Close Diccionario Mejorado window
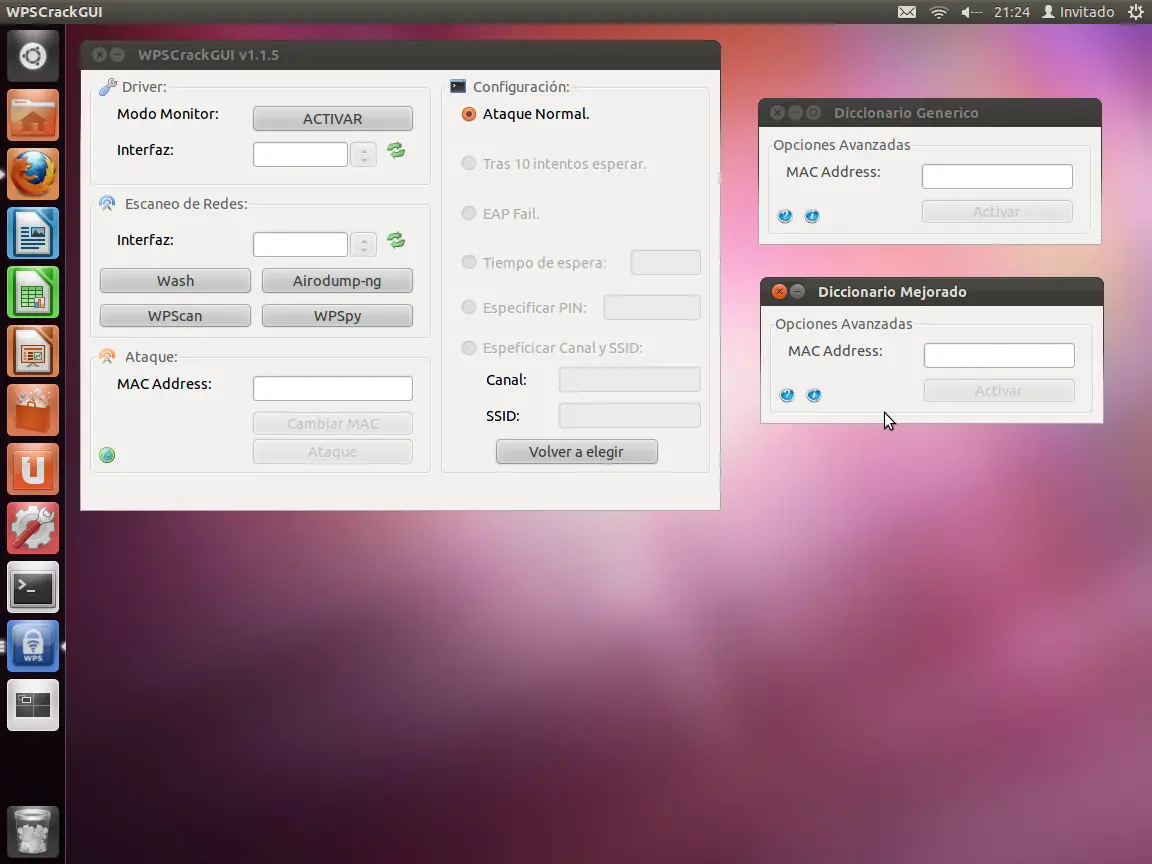The image size is (1152, 864). click(x=779, y=292)
